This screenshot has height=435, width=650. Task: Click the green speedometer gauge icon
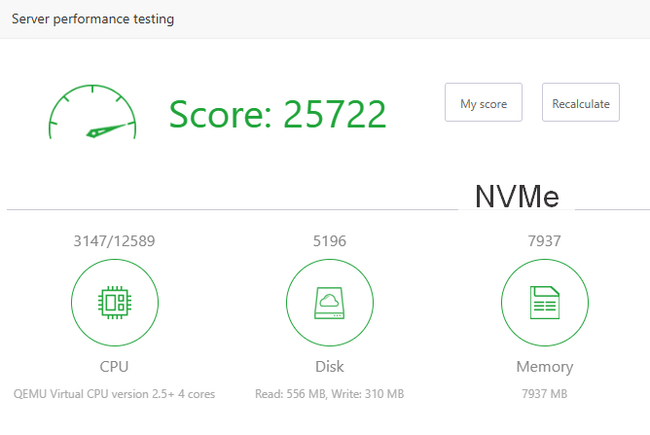coord(92,113)
